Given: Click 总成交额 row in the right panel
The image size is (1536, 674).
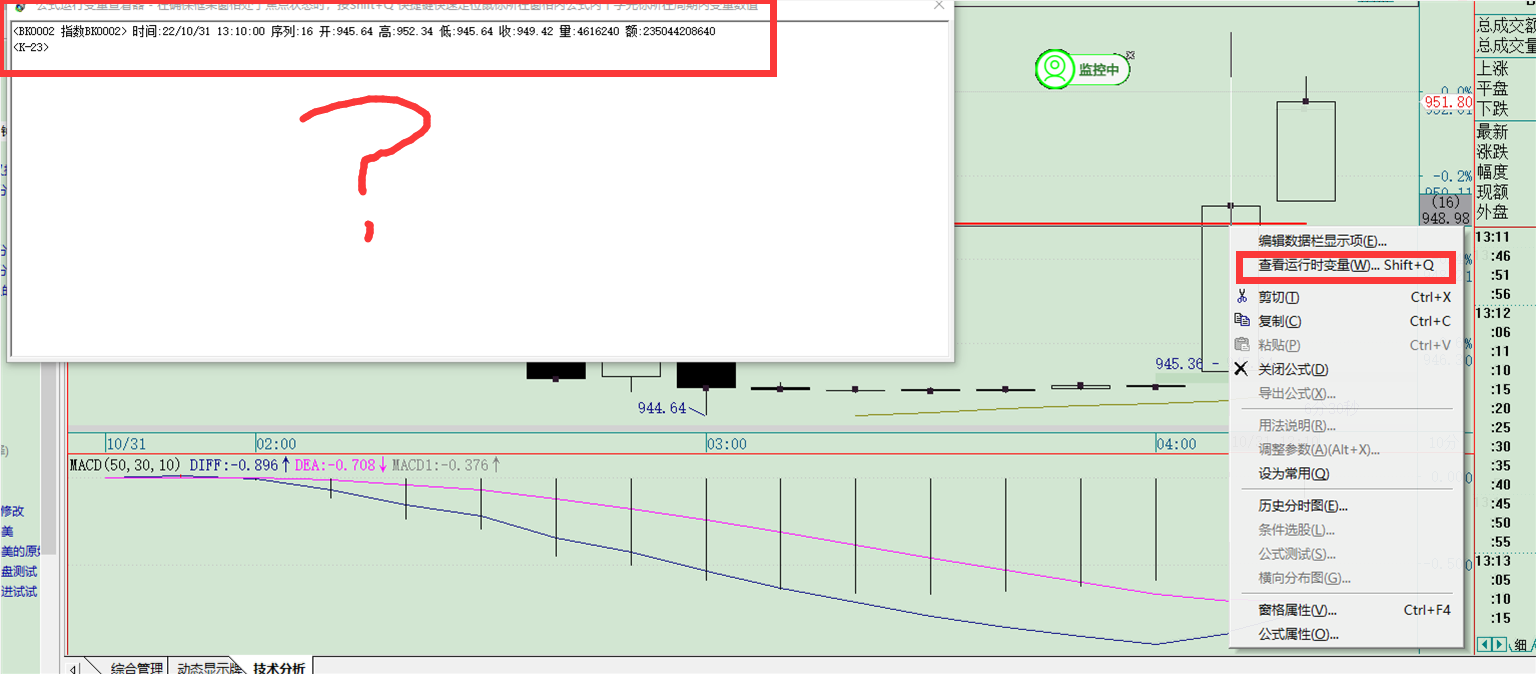Looking at the screenshot, I should click(1506, 25).
